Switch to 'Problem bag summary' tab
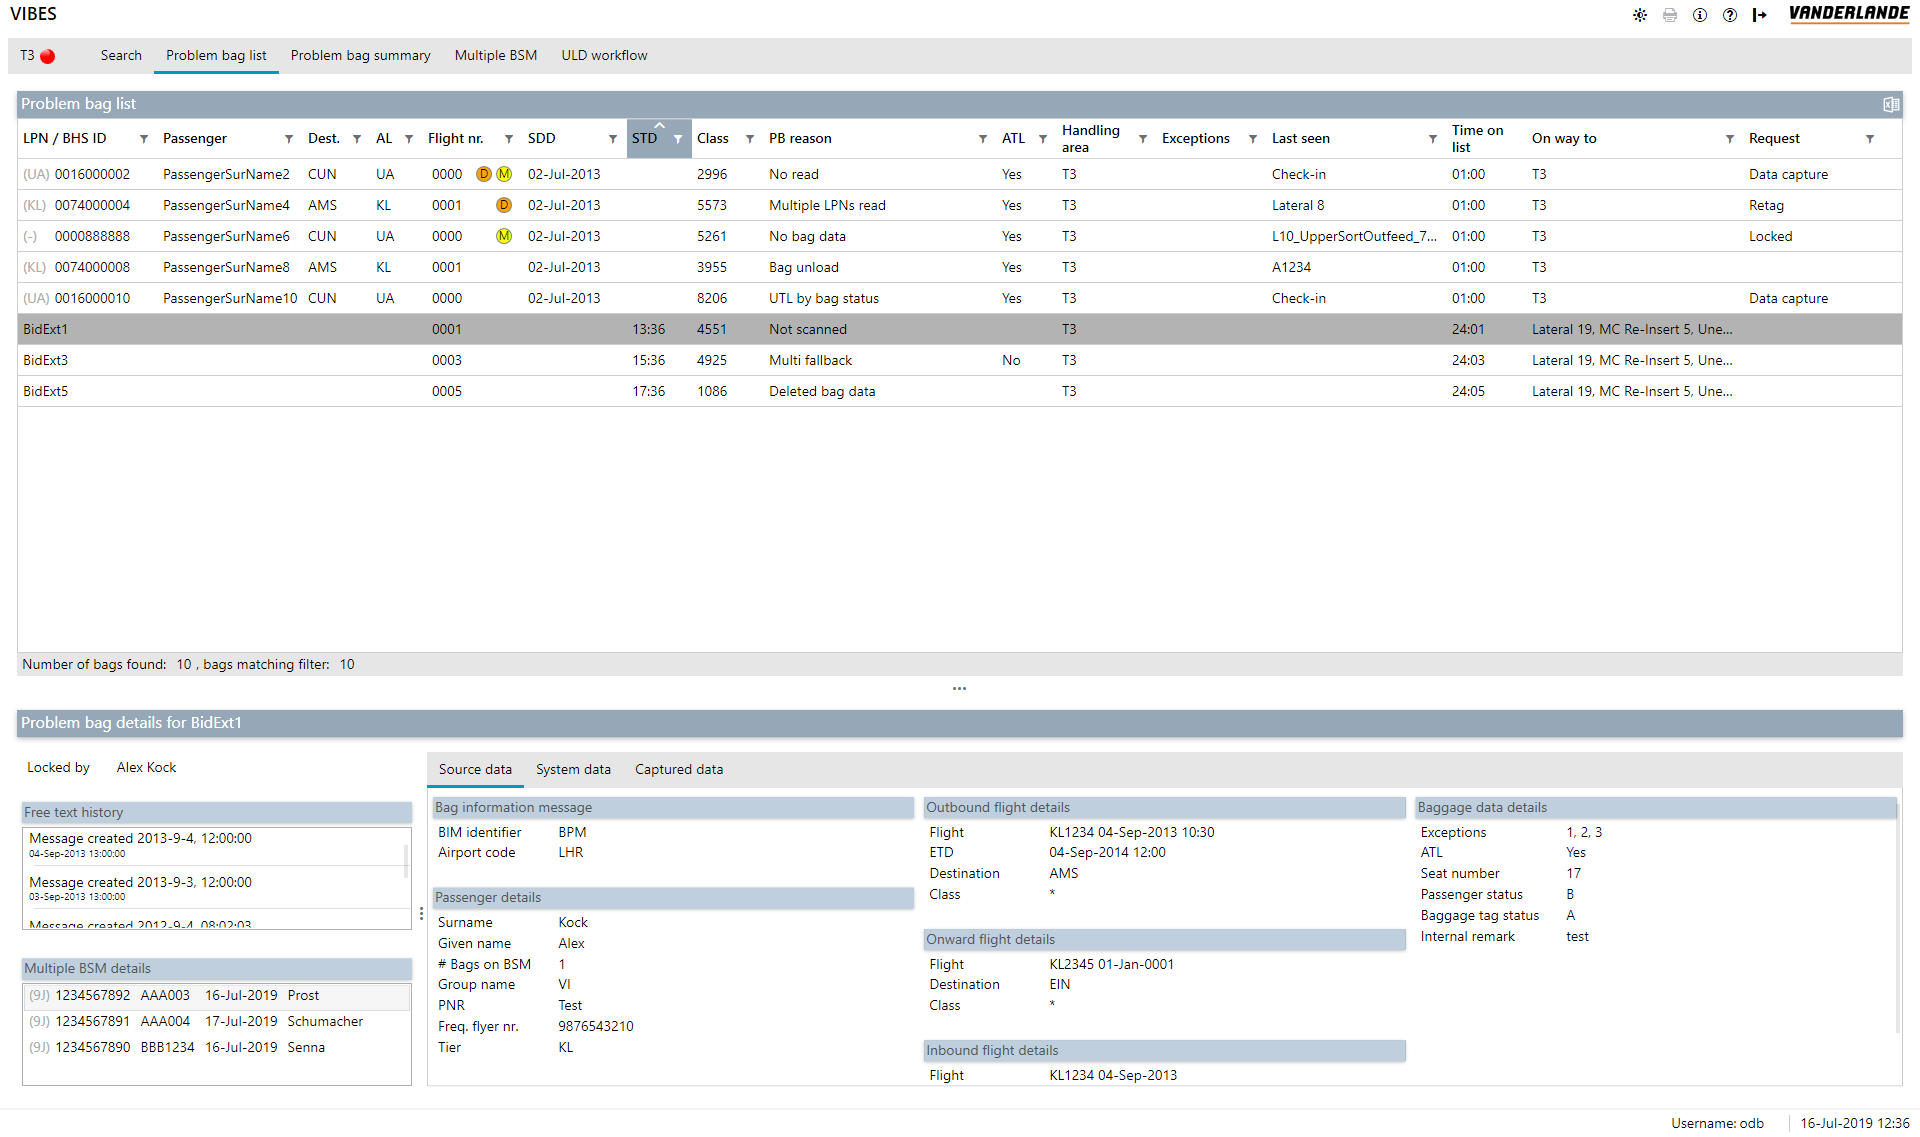The image size is (1920, 1137). pos(359,54)
